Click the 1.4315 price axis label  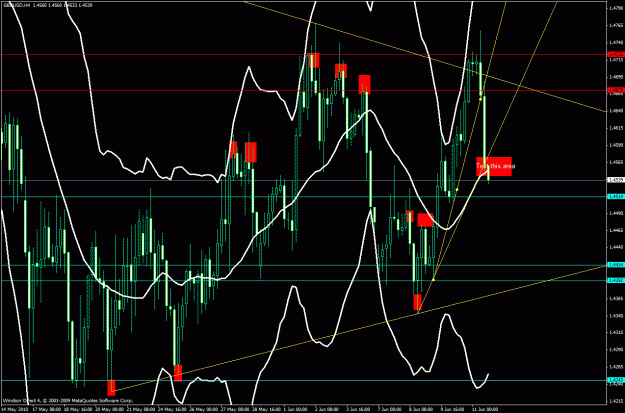(615, 332)
